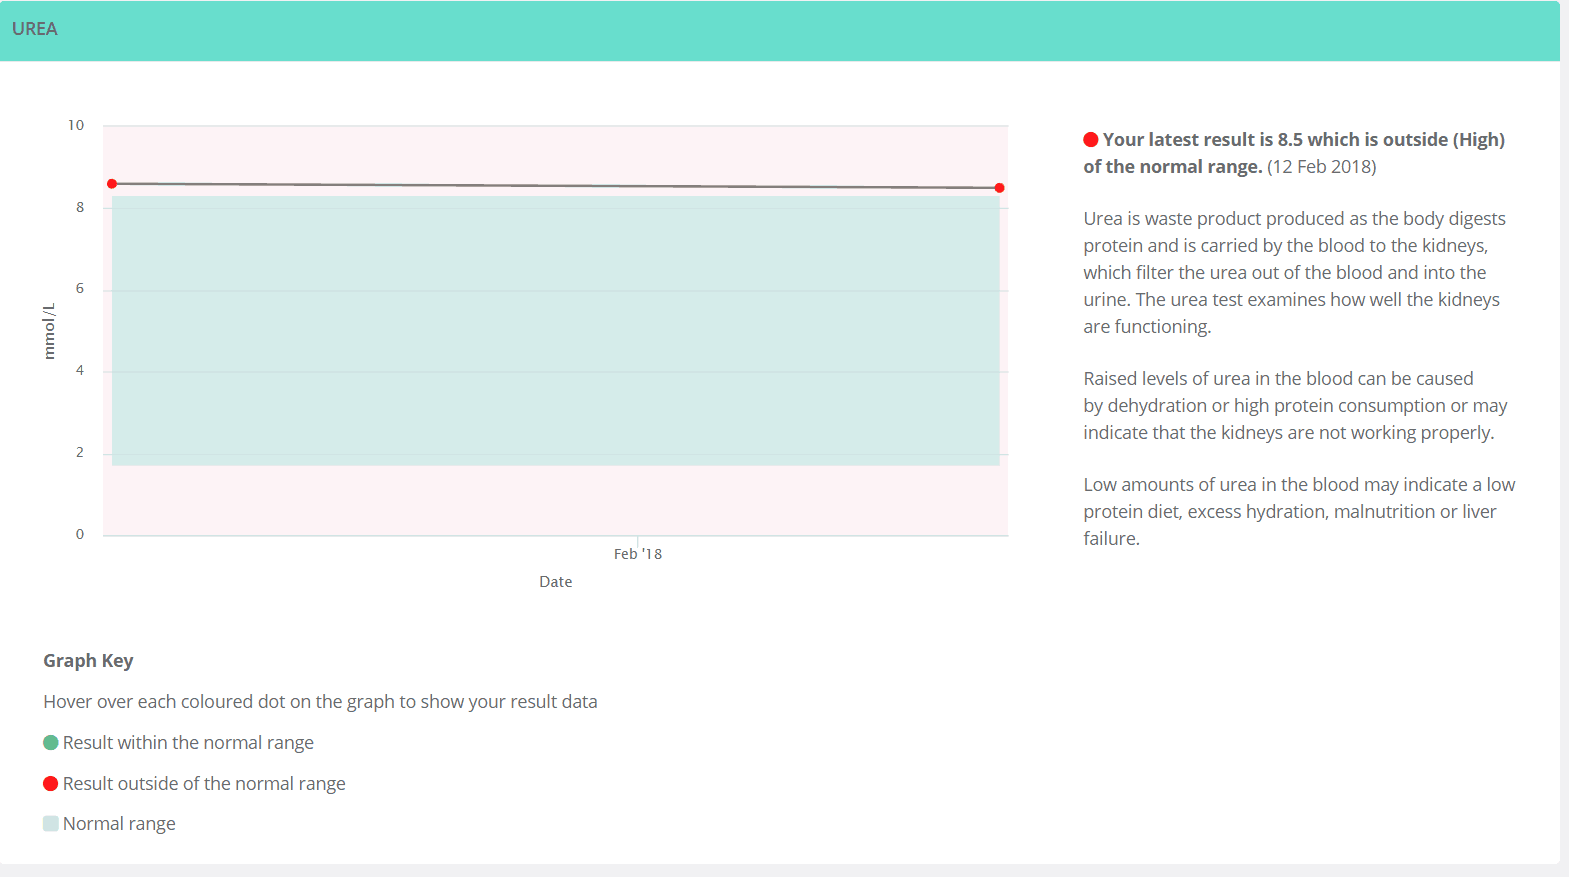Image resolution: width=1569 pixels, height=877 pixels.
Task: Click the latest result 8.5 bold statement
Action: pyautogui.click(x=1303, y=140)
